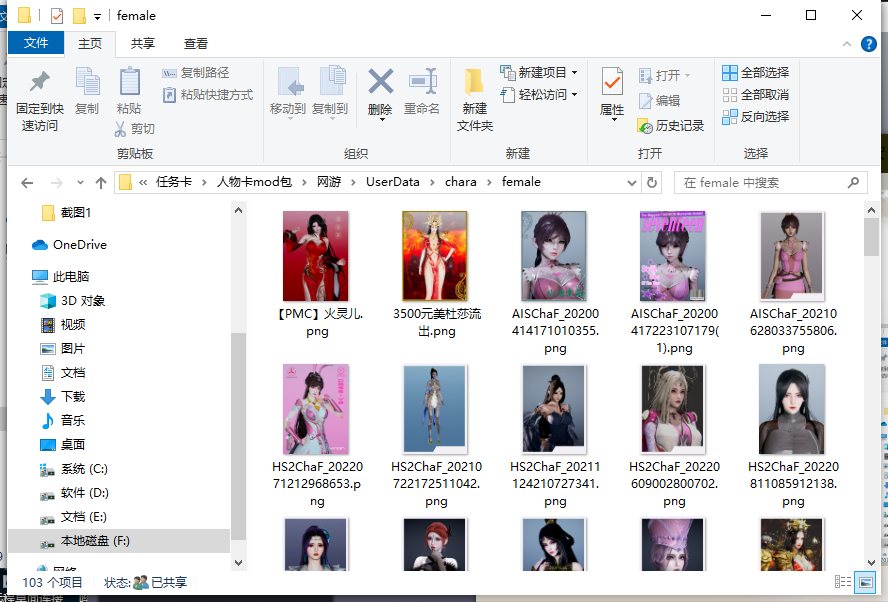Select the Home (主页) tab
The image size is (888, 602).
click(90, 44)
